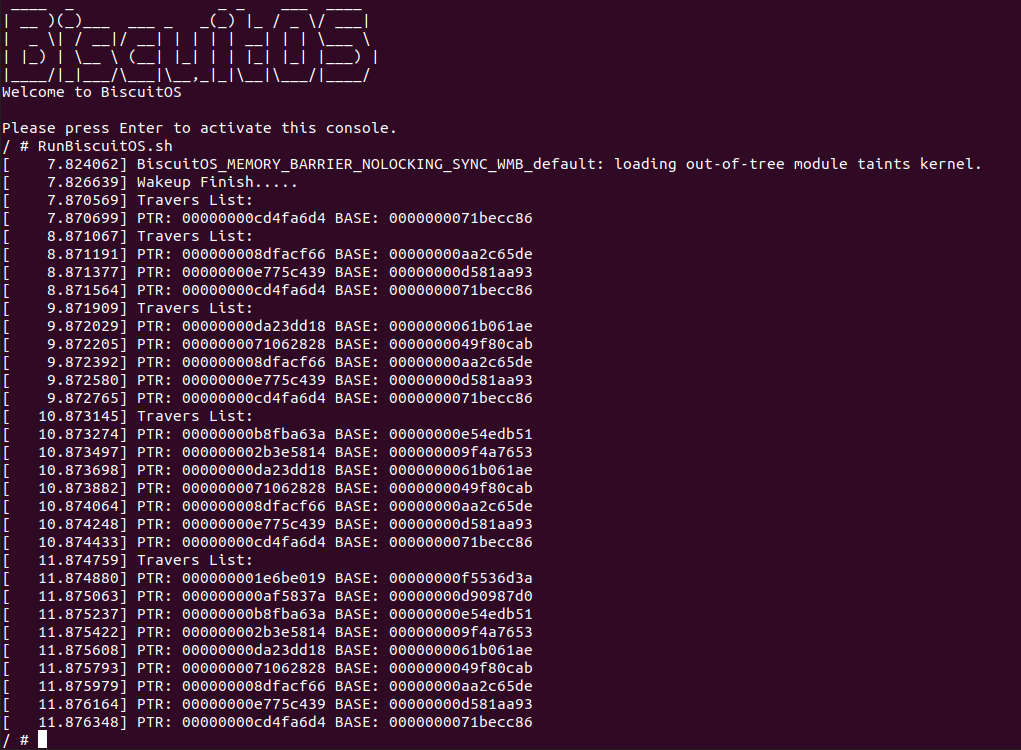Click the 'Welcome to BiscuitOS' line
The width and height of the screenshot is (1021, 750).
(91, 92)
